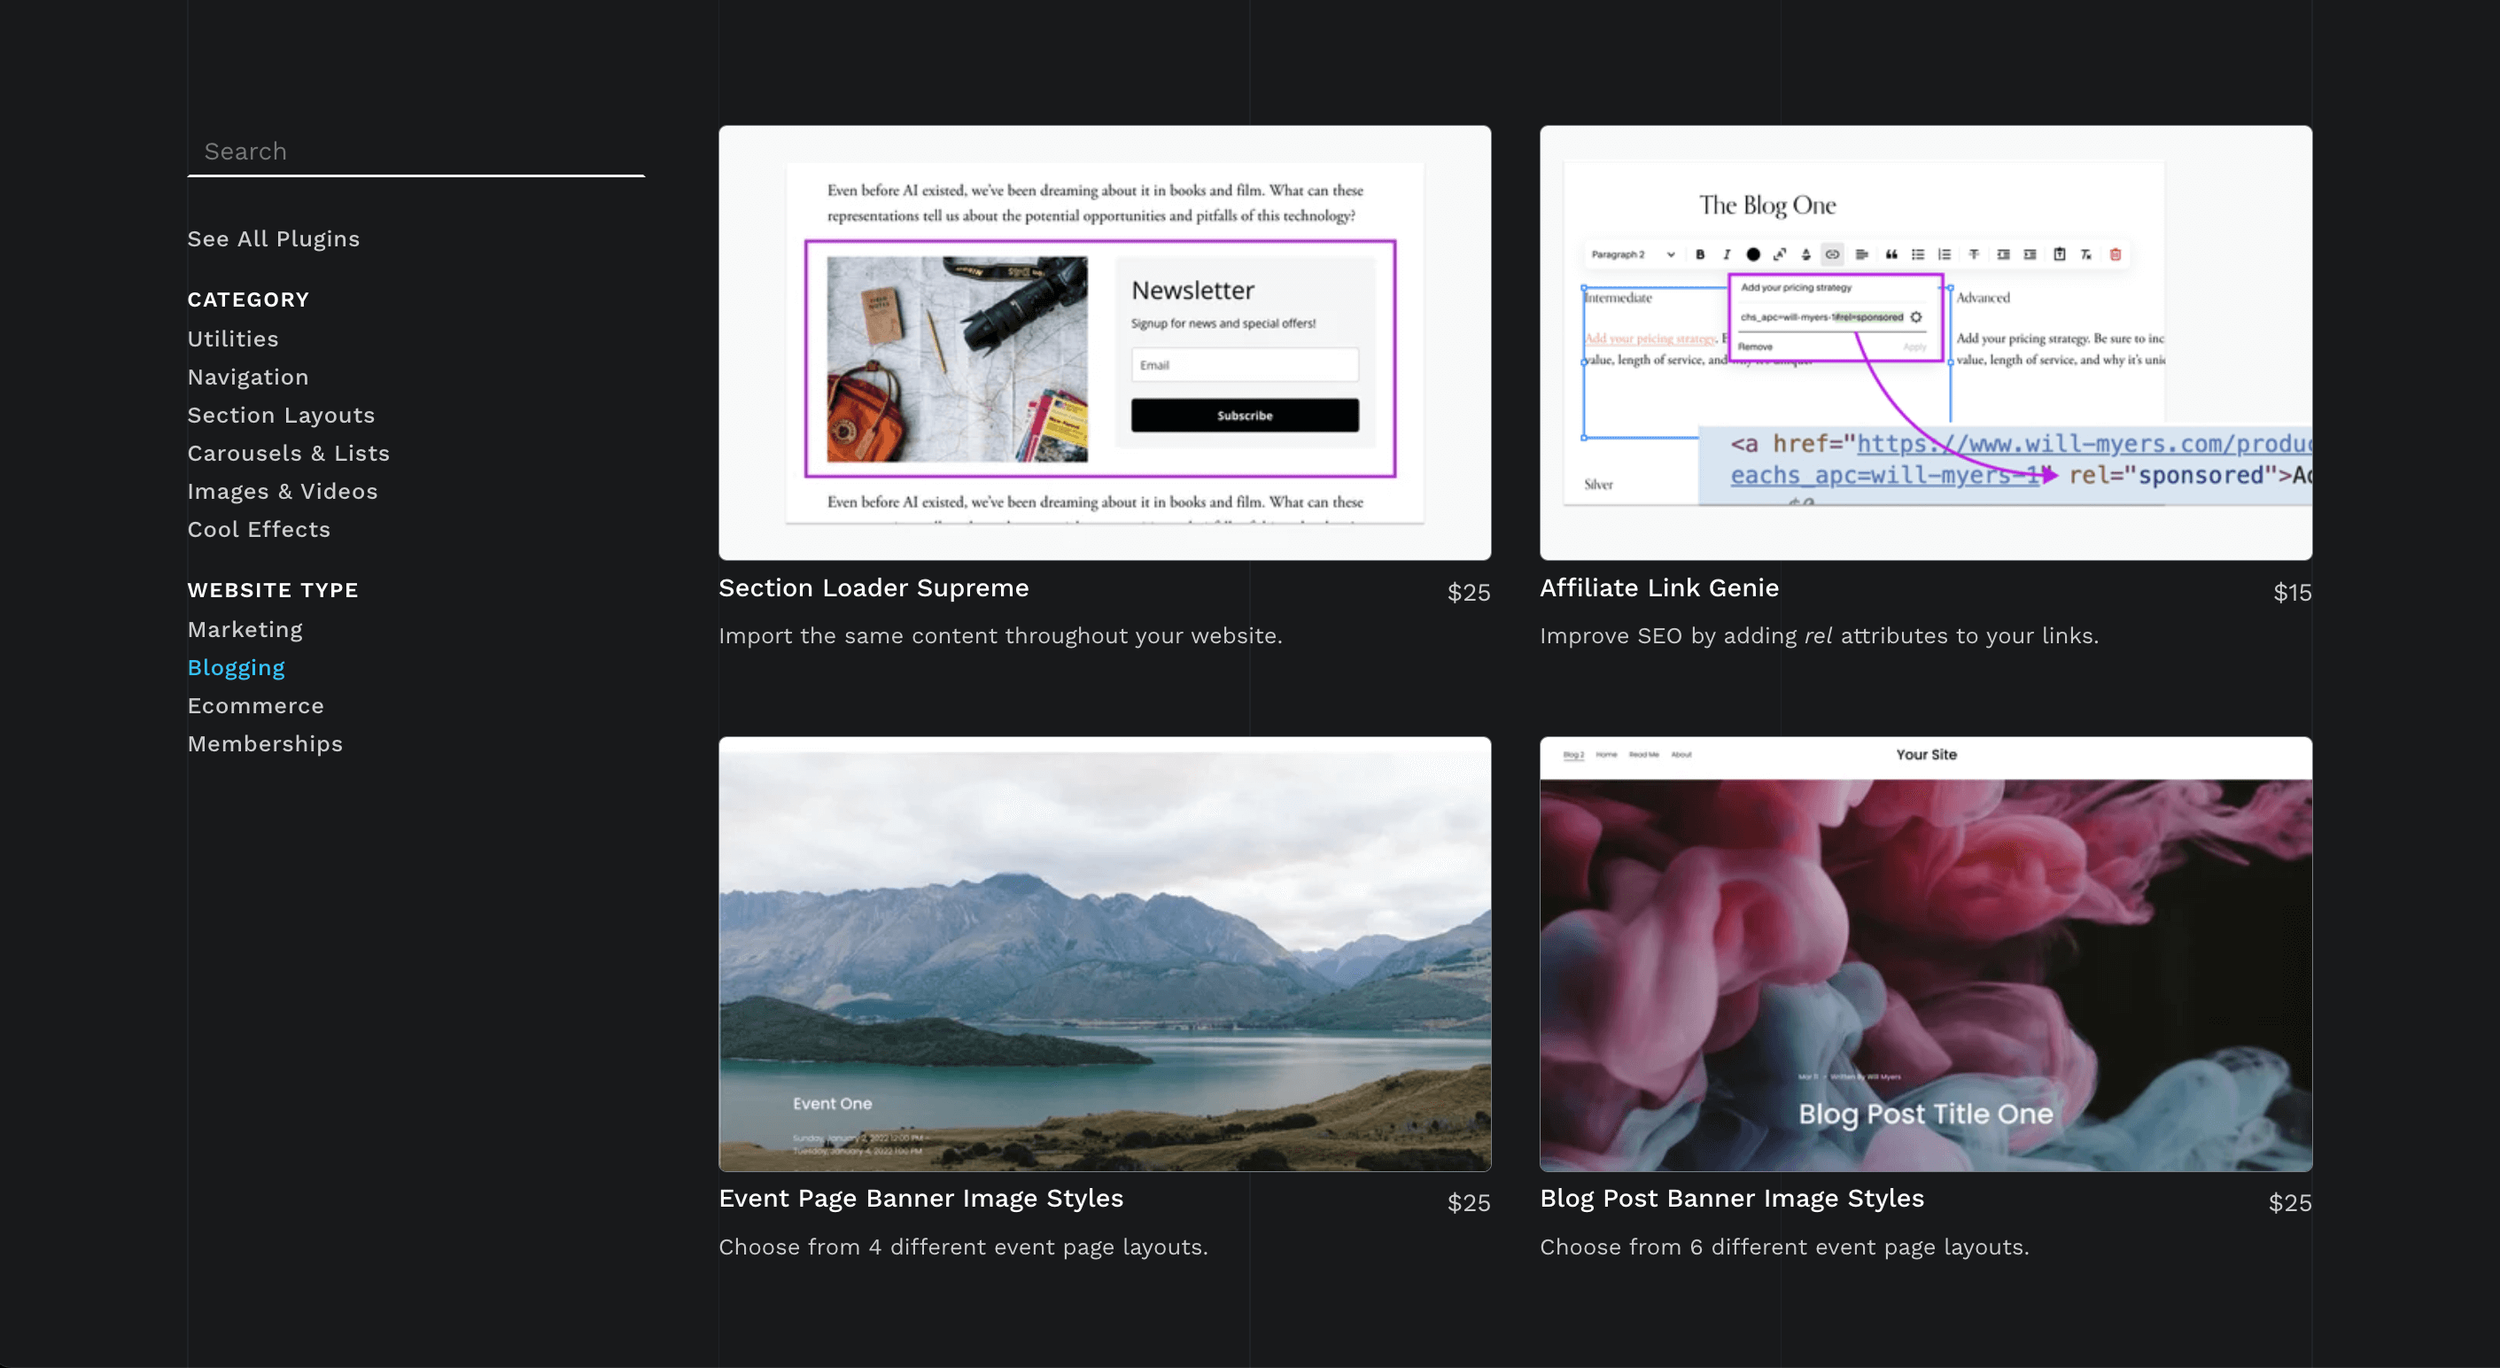Open the Blog Post Title One thumbnail
Image resolution: width=2500 pixels, height=1368 pixels.
1925,954
